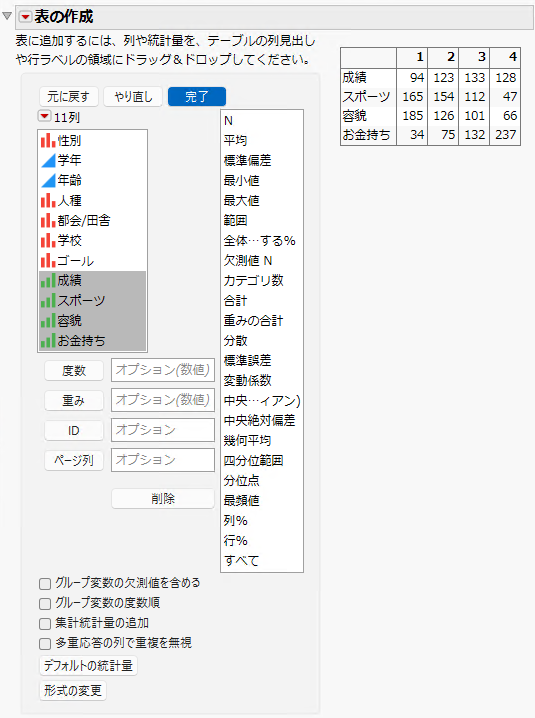Choose 中央絶対偏差 statistic
The height and width of the screenshot is (718, 535).
(x=259, y=420)
